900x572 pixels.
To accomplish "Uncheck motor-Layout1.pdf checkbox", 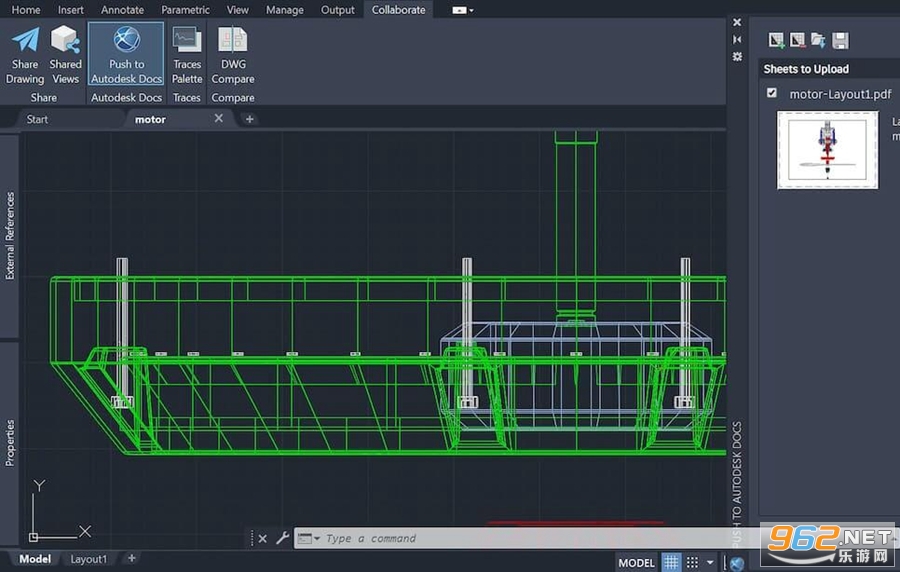I will (x=772, y=92).
